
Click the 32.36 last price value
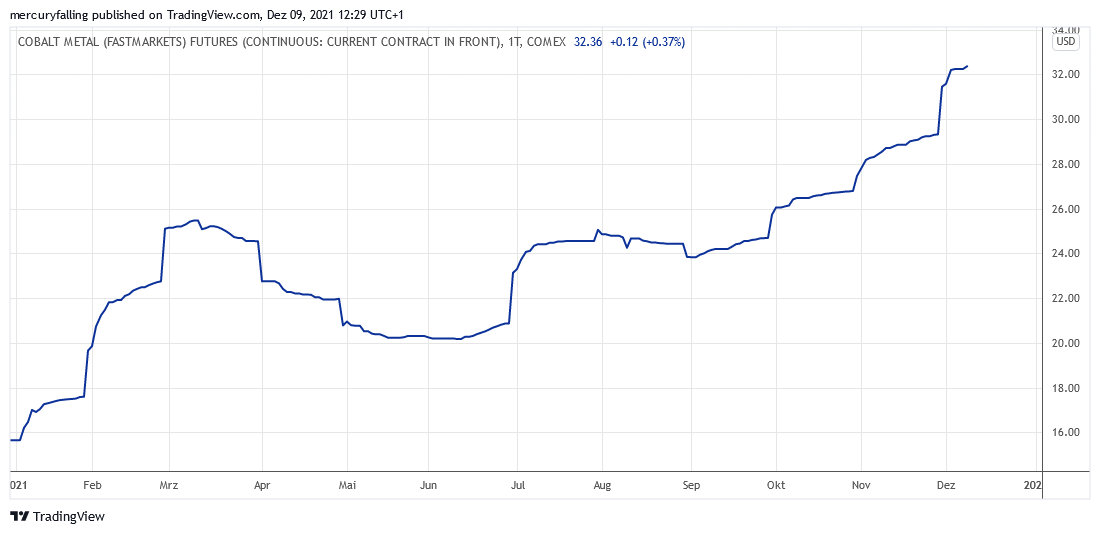tap(588, 42)
